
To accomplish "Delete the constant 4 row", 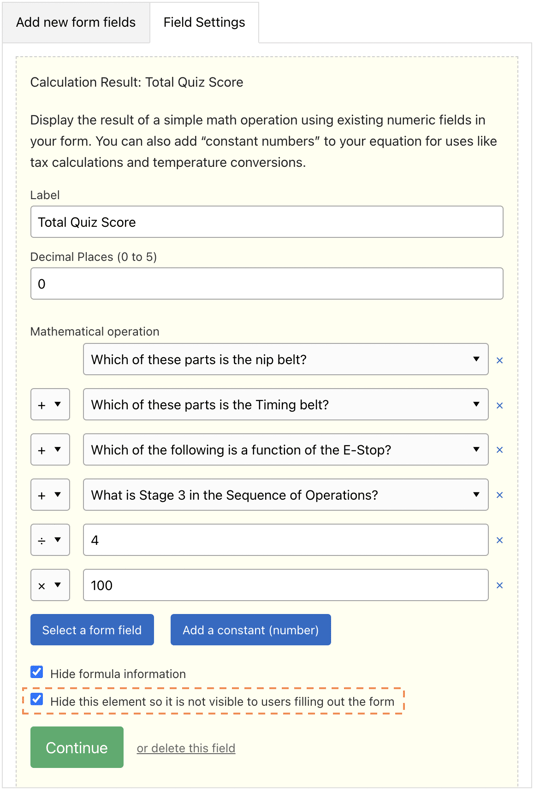I will 500,540.
